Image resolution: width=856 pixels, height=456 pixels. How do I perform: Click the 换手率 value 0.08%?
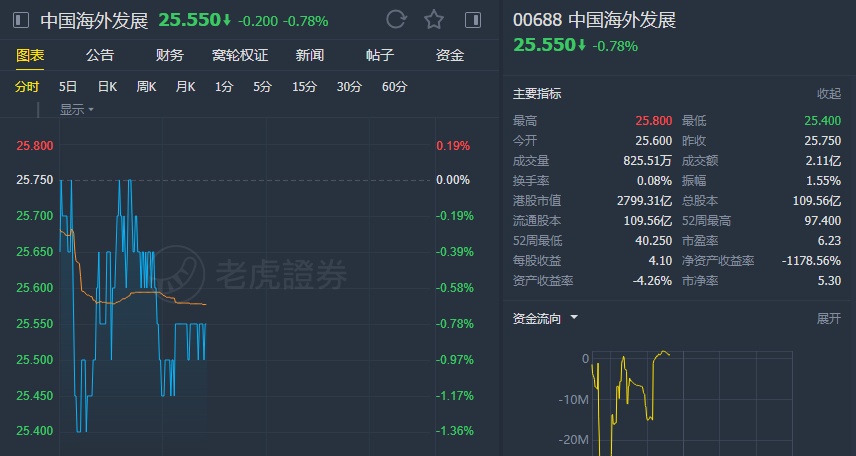(x=655, y=181)
